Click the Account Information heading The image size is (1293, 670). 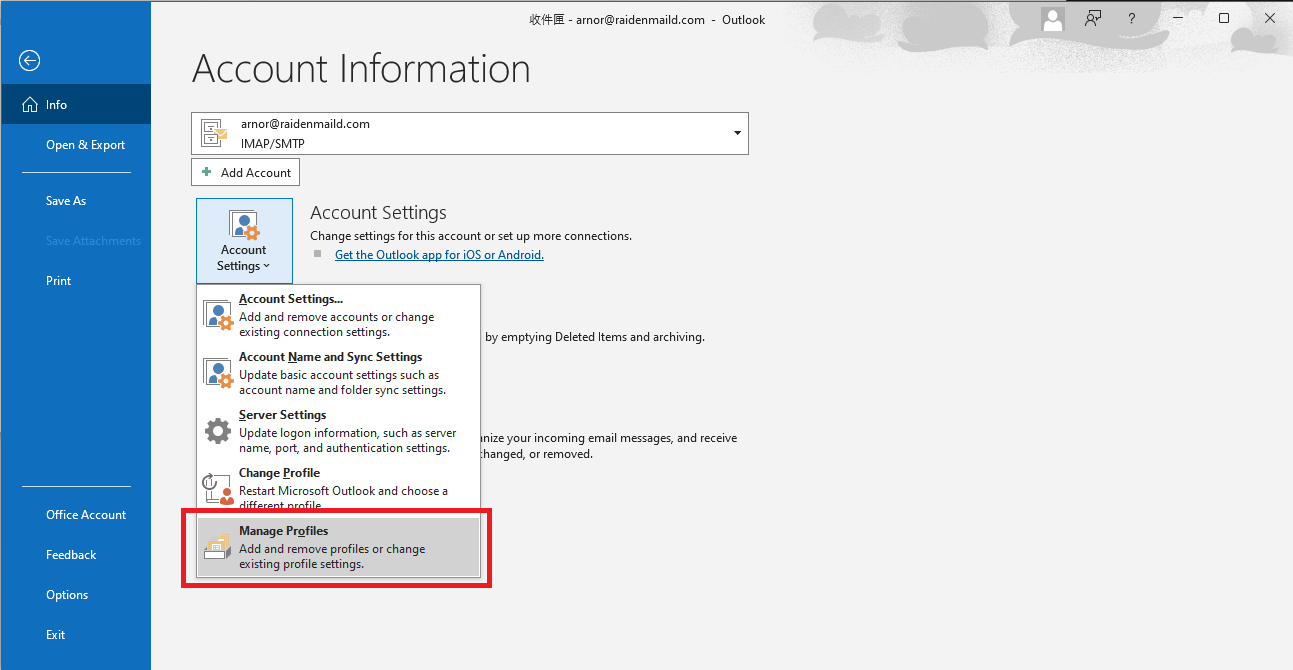(361, 69)
